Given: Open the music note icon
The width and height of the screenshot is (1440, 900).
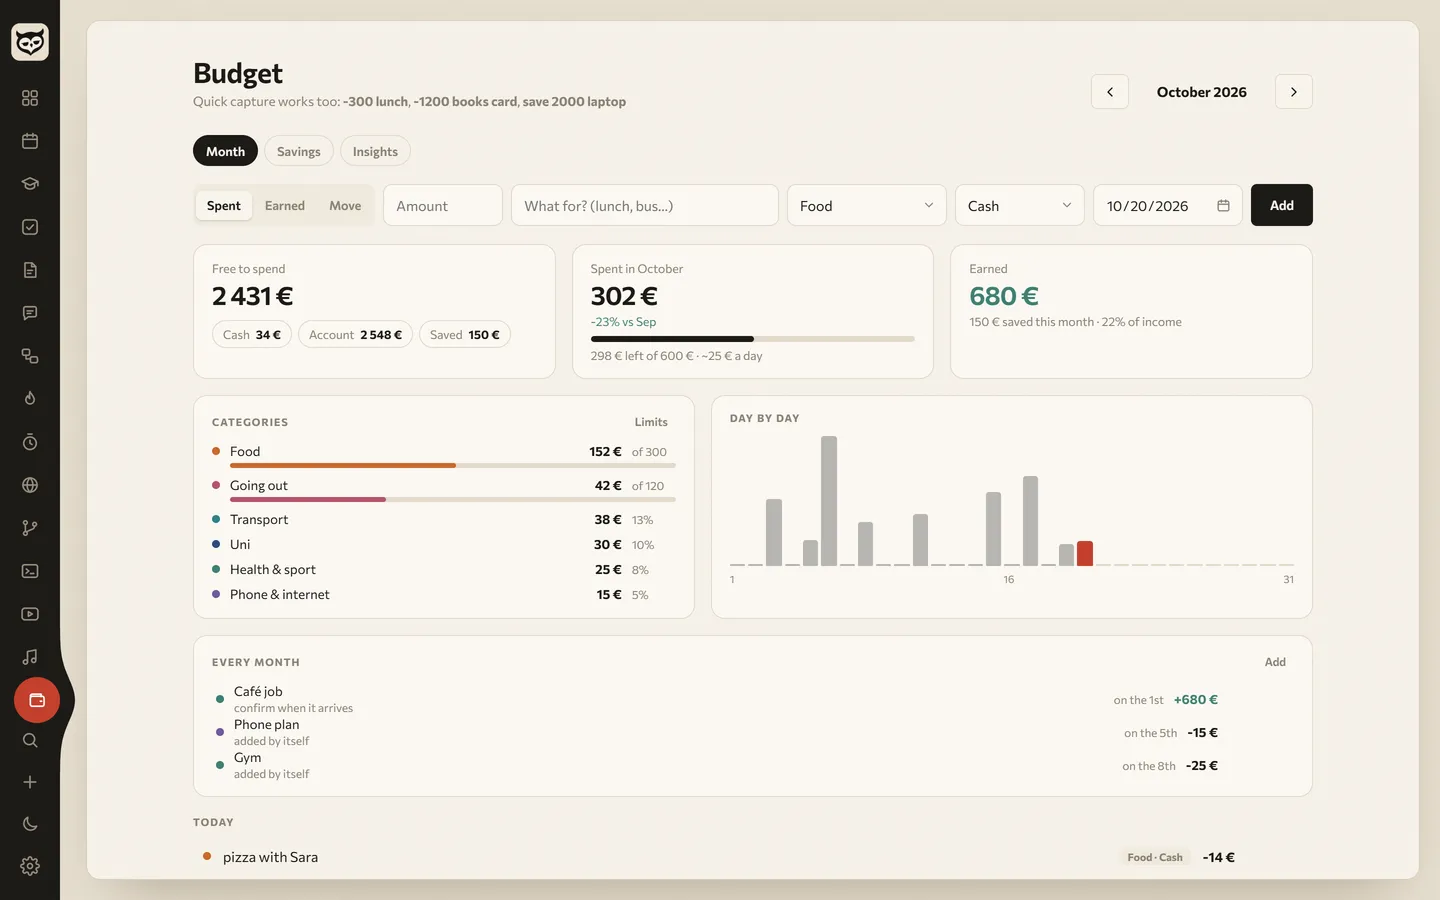Looking at the screenshot, I should coord(30,657).
